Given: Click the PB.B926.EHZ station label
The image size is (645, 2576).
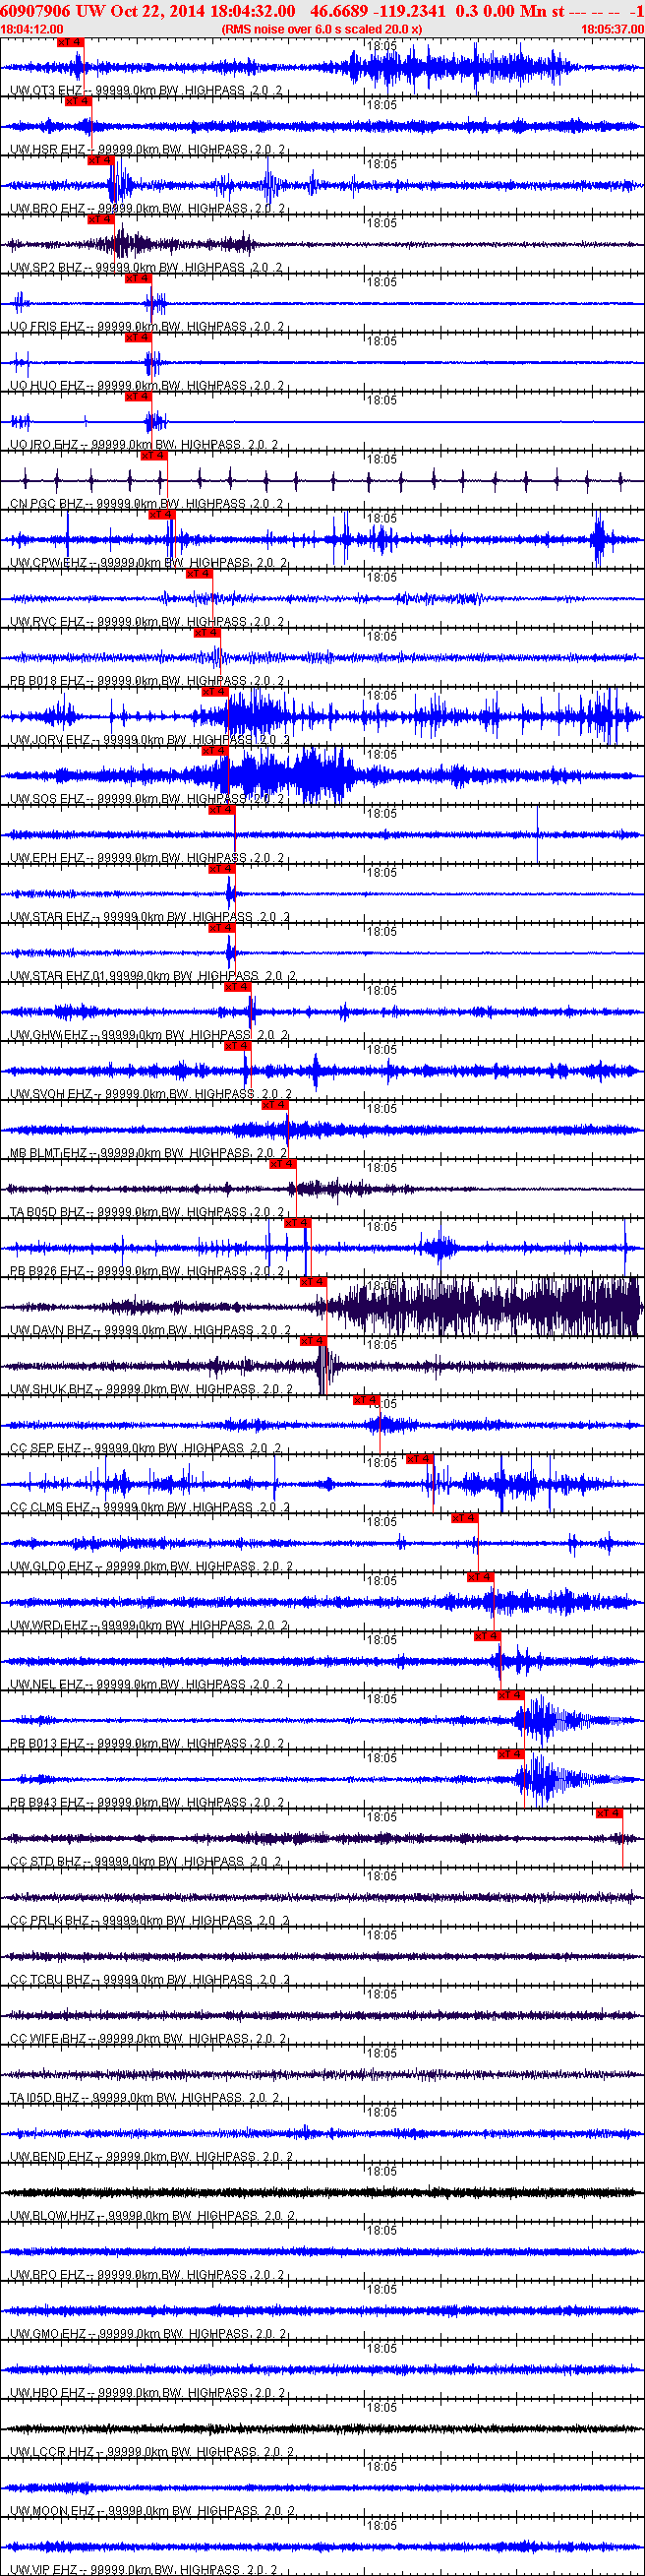Looking at the screenshot, I should pyautogui.click(x=148, y=1271).
